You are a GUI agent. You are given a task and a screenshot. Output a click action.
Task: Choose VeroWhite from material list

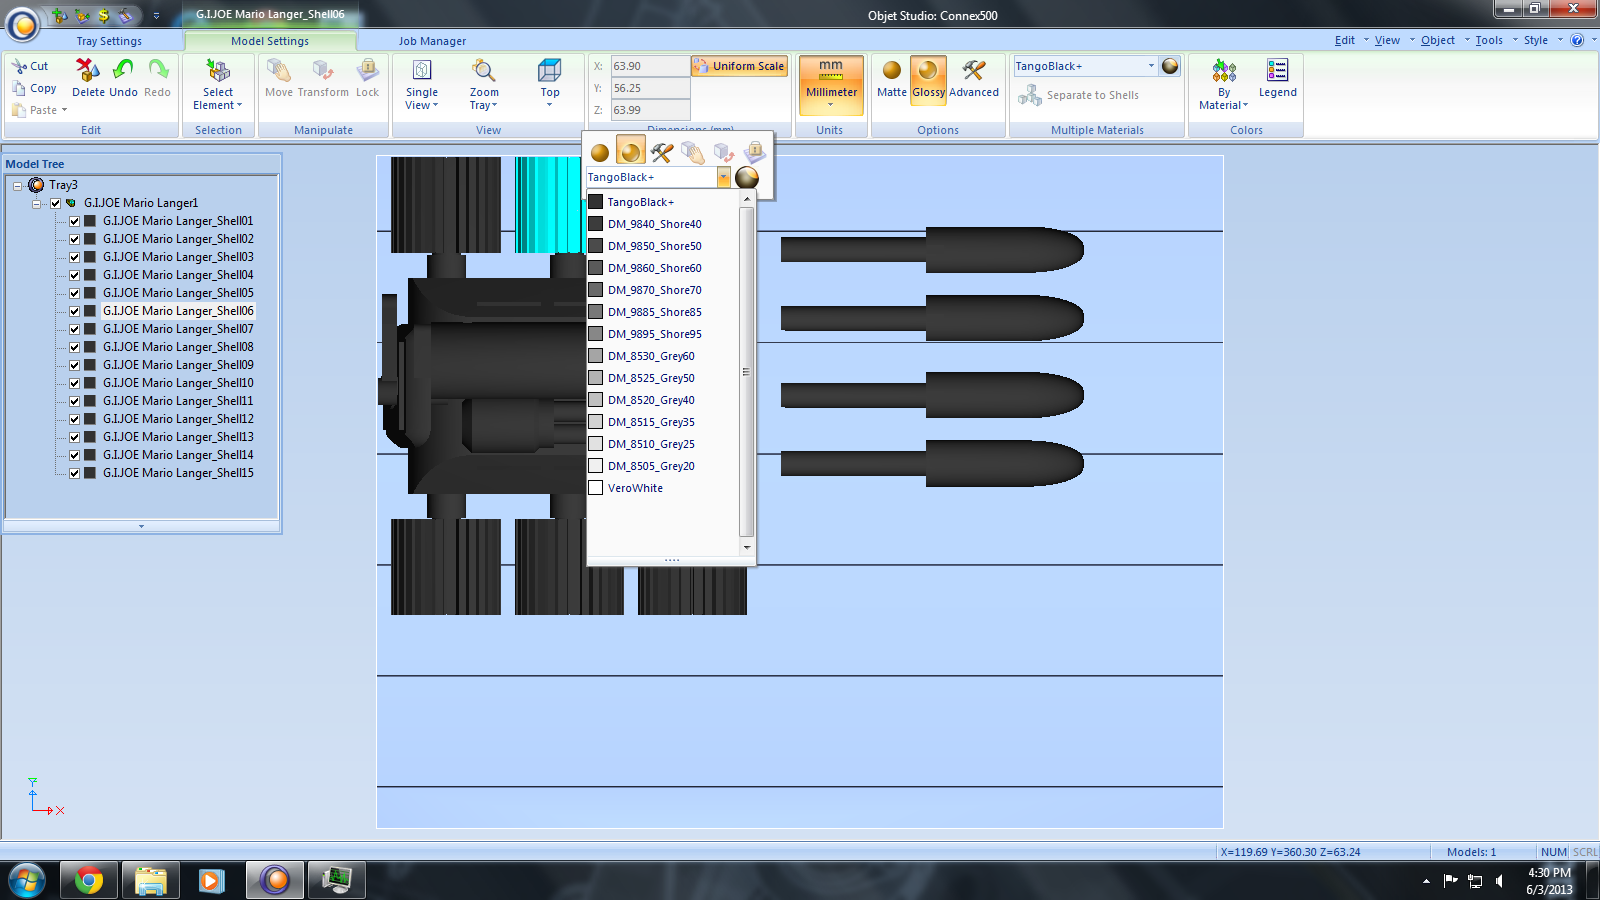tap(663, 488)
